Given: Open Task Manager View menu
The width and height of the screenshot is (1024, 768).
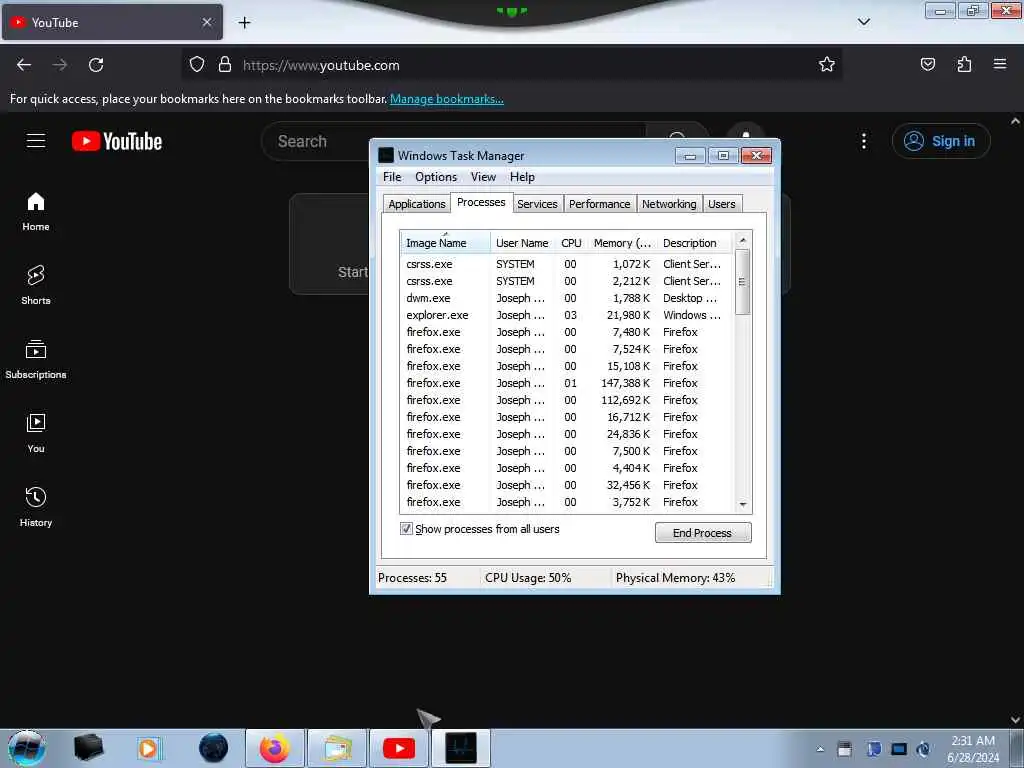Looking at the screenshot, I should coord(483,177).
